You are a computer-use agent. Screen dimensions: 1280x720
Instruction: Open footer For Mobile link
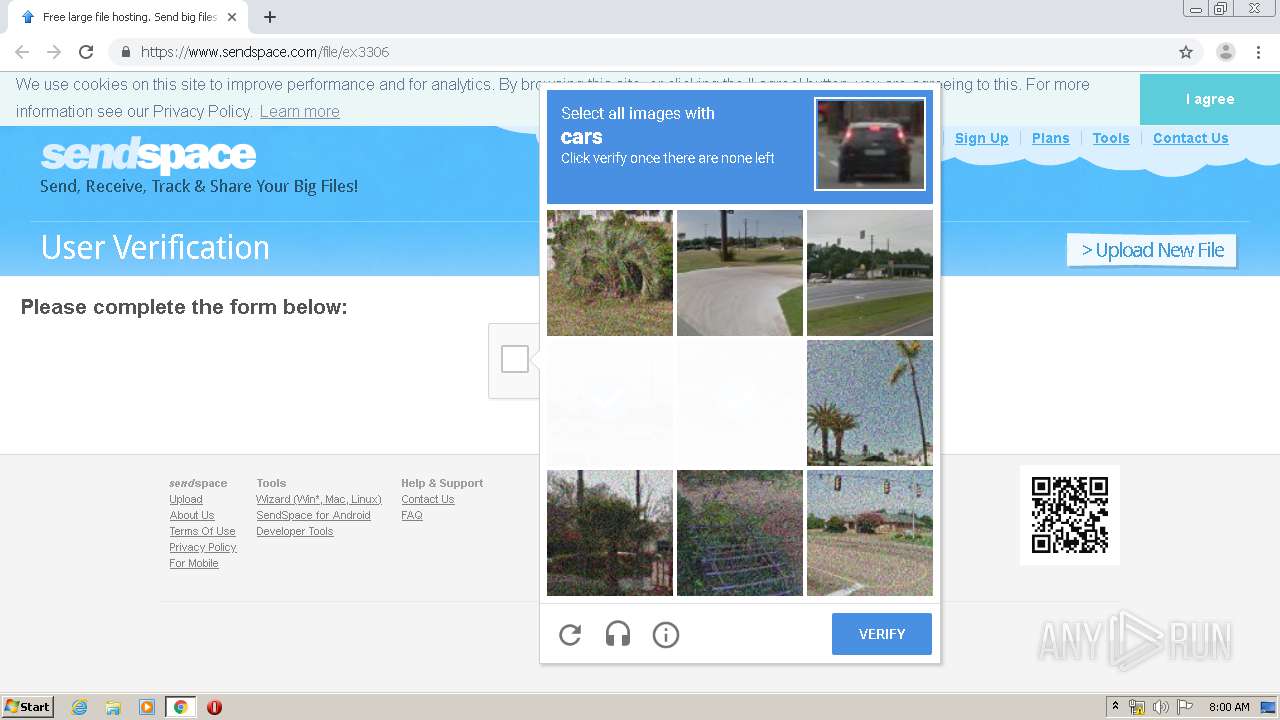click(194, 563)
